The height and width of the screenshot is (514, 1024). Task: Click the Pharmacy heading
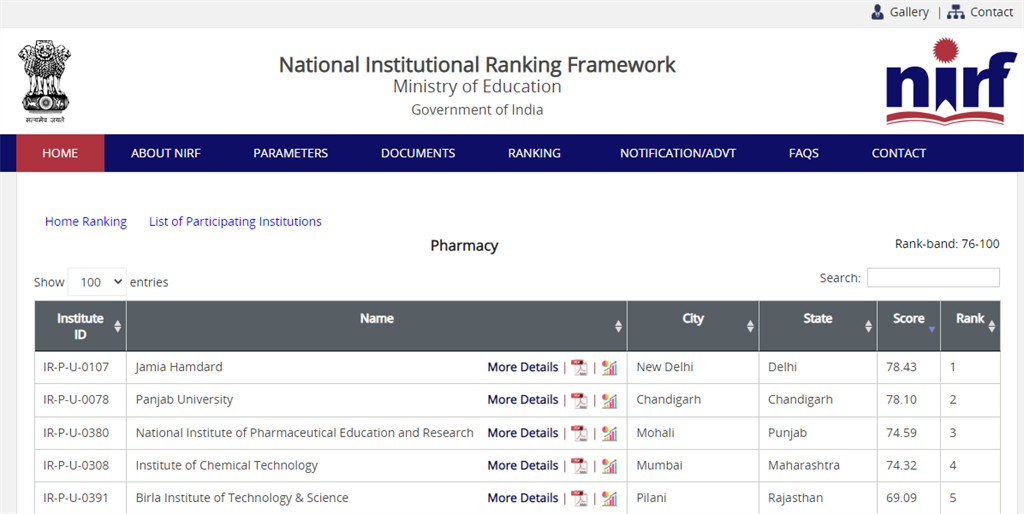[464, 246]
